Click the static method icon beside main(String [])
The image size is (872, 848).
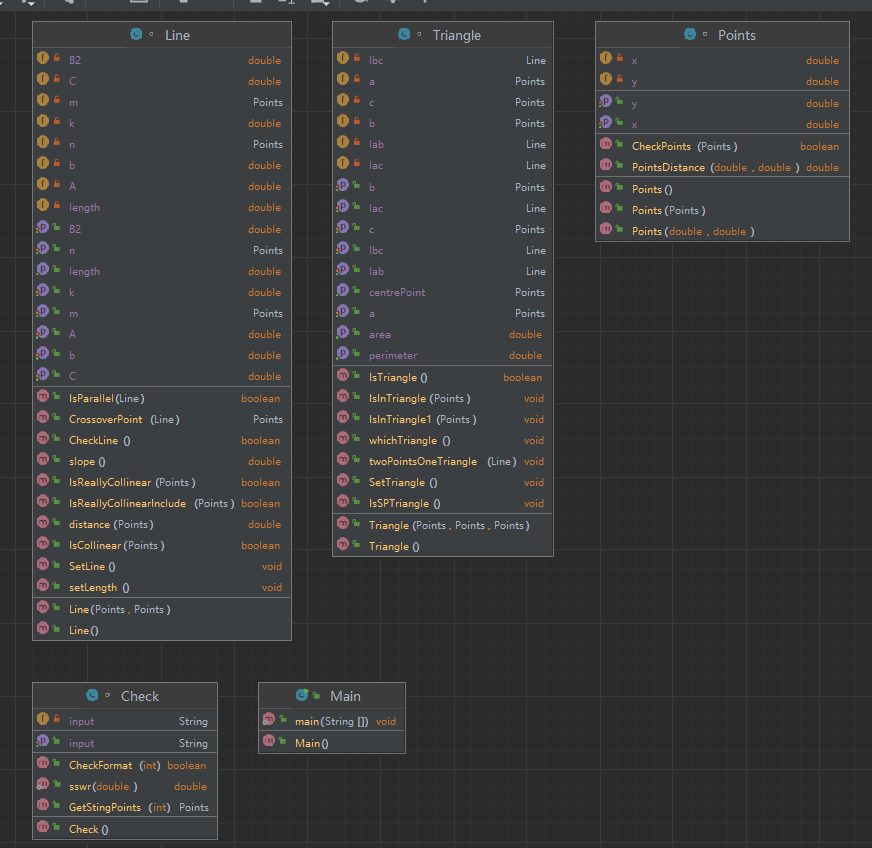(x=269, y=721)
